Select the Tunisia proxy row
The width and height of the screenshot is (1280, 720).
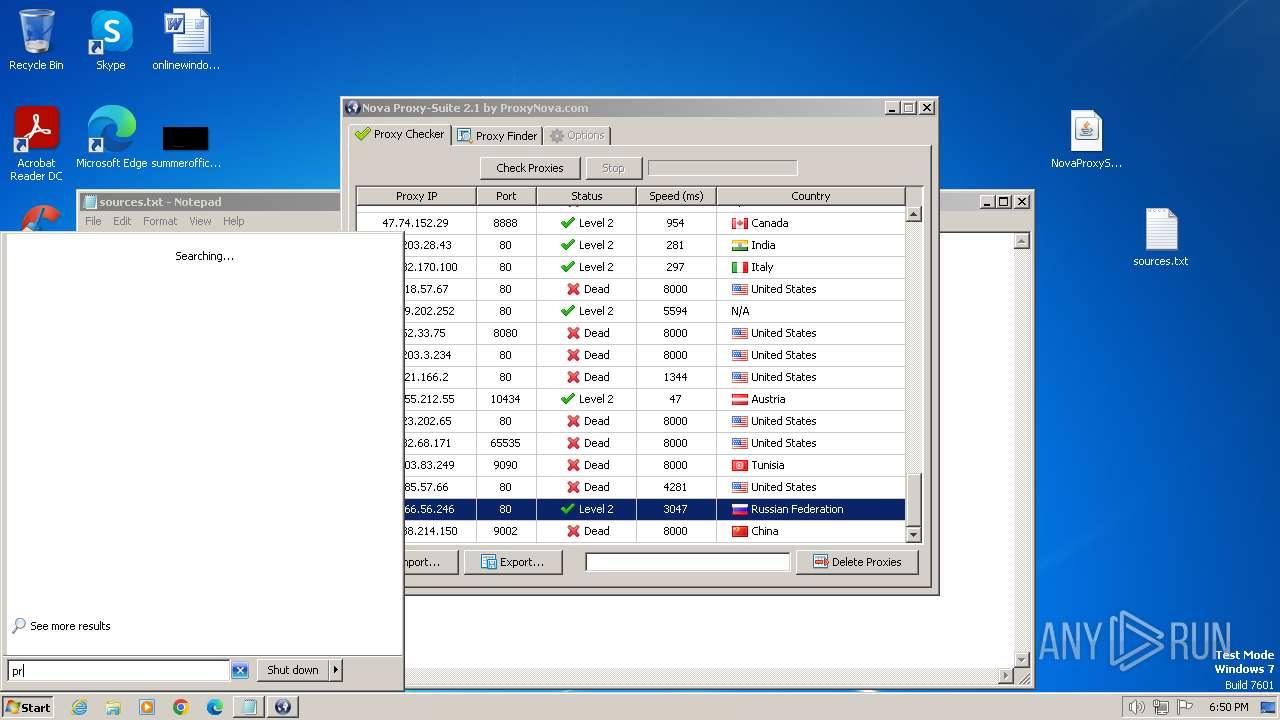click(x=631, y=465)
